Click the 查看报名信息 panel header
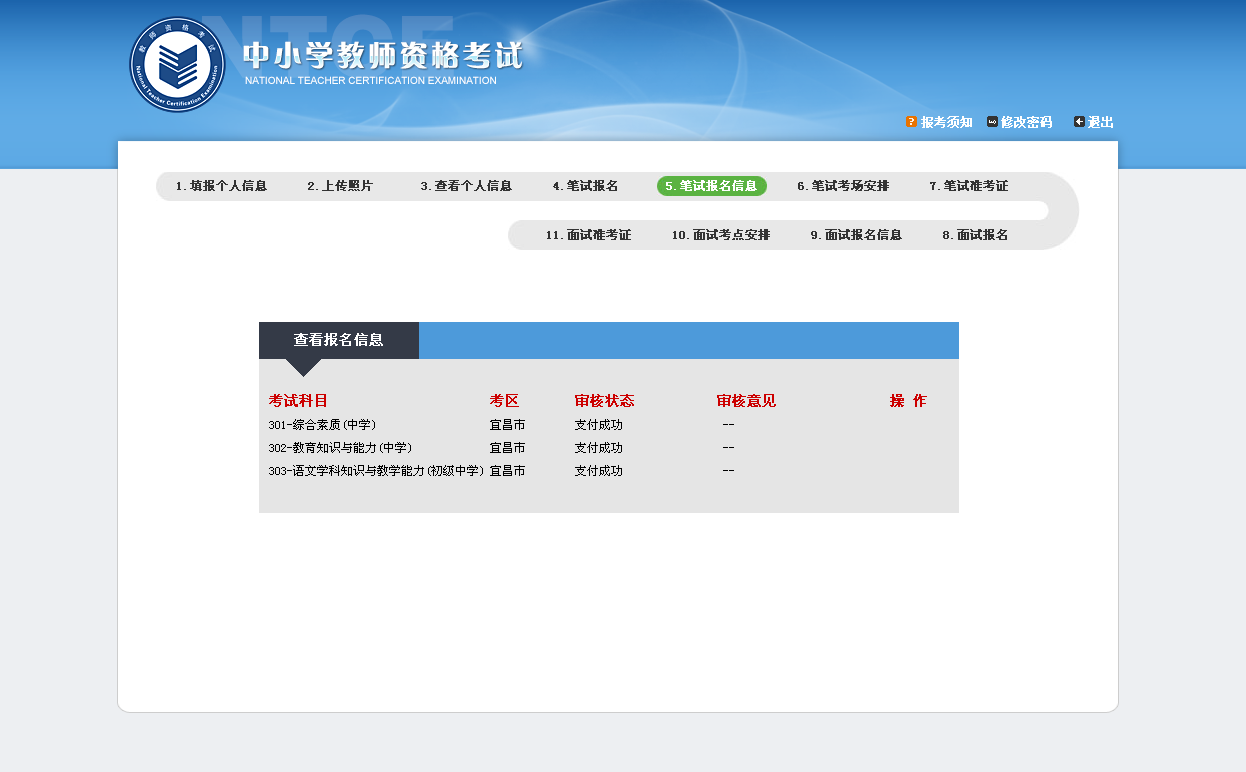 pyautogui.click(x=338, y=340)
